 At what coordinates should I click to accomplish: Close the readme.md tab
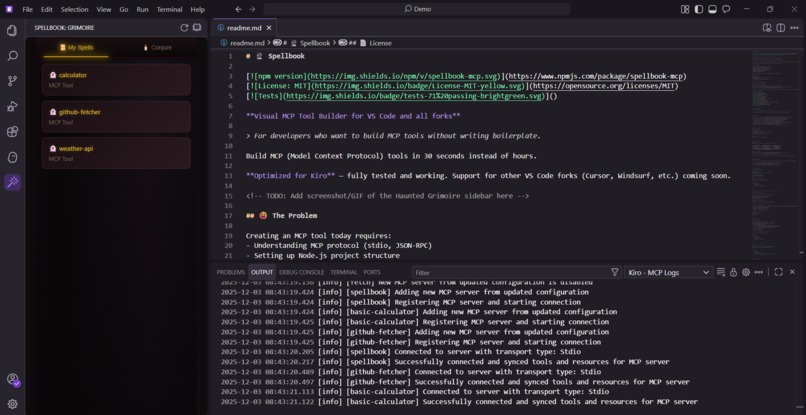point(269,28)
